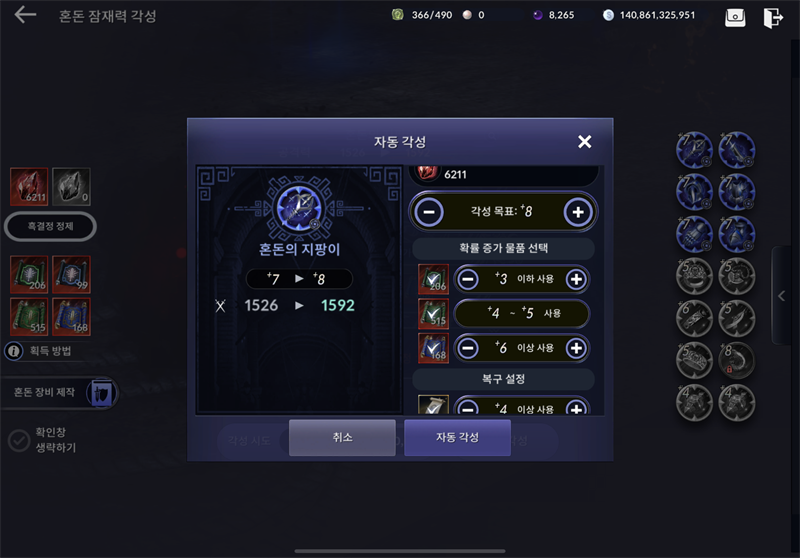Viewport: 800px width, 558px height.
Task: Uncheck the 168 scroll for +6 이상 사용
Action: coord(433,348)
